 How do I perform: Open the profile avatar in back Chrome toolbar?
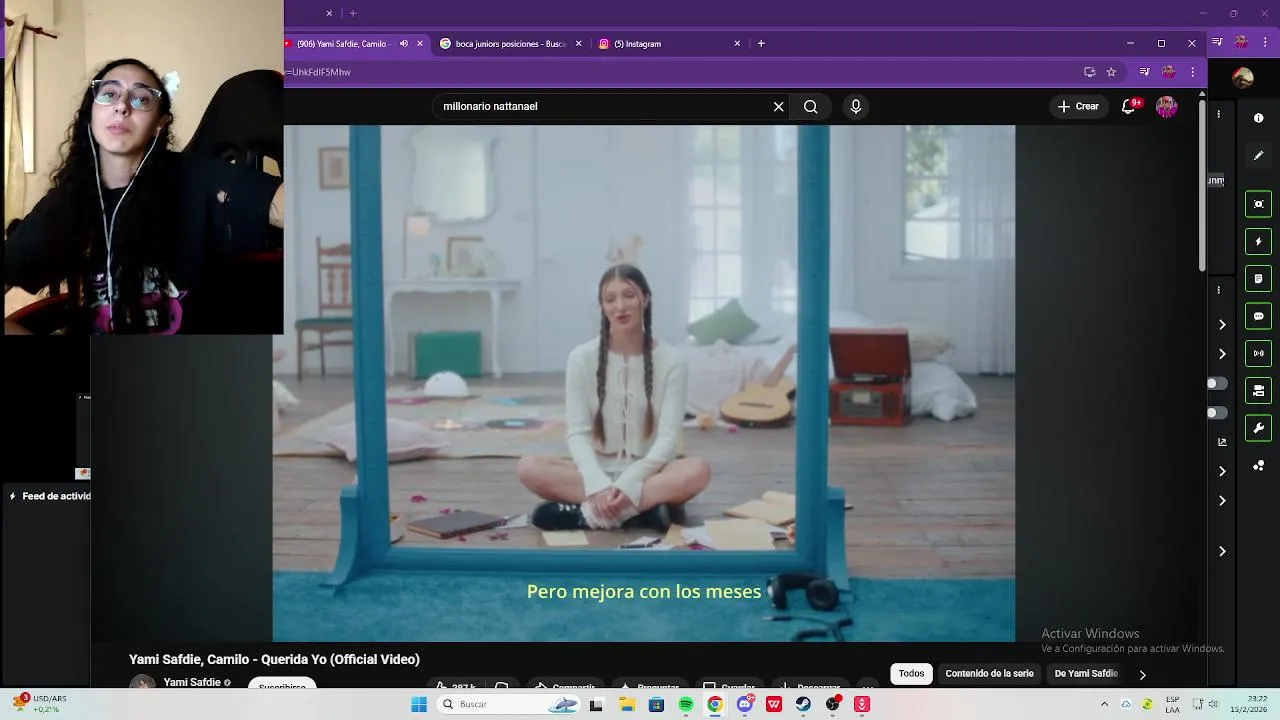coord(1241,42)
